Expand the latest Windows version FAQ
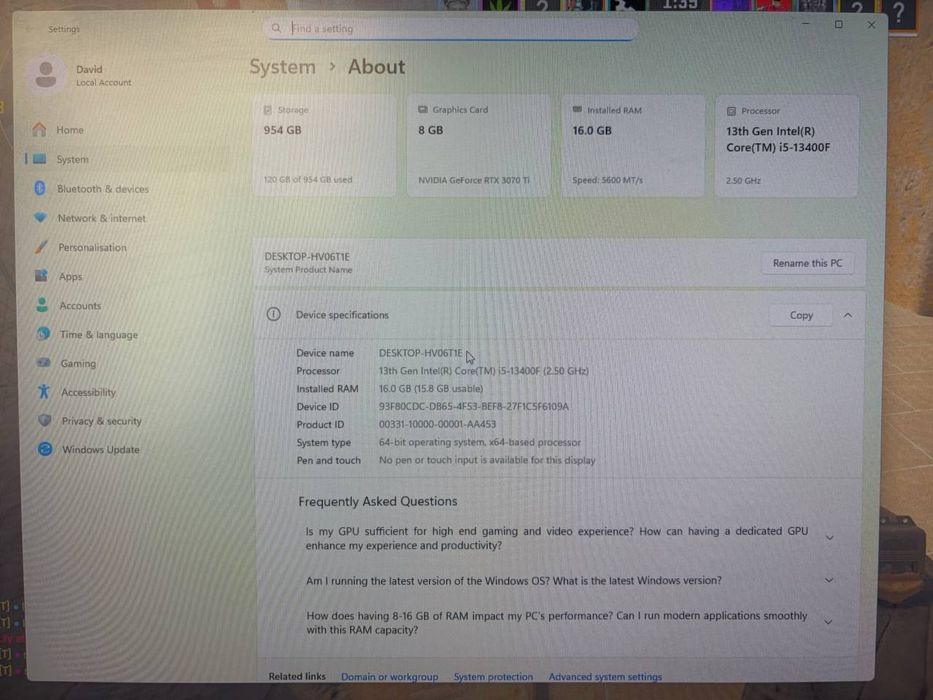This screenshot has height=700, width=933. tap(829, 580)
